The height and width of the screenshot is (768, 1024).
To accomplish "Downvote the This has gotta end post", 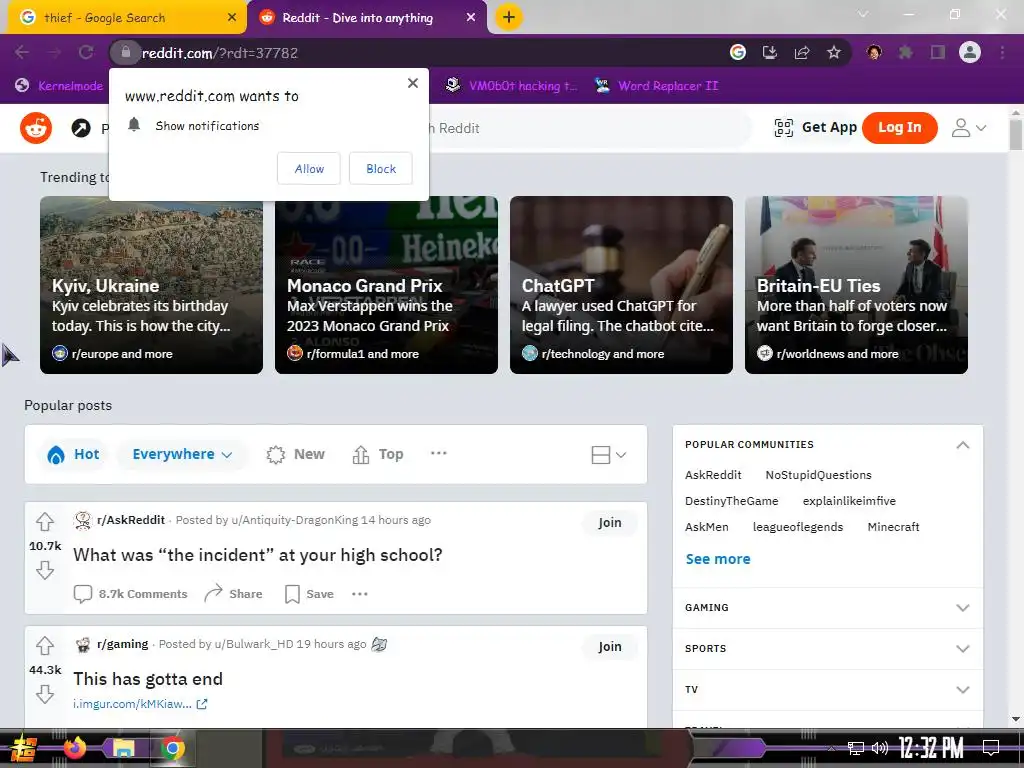I will 44,694.
